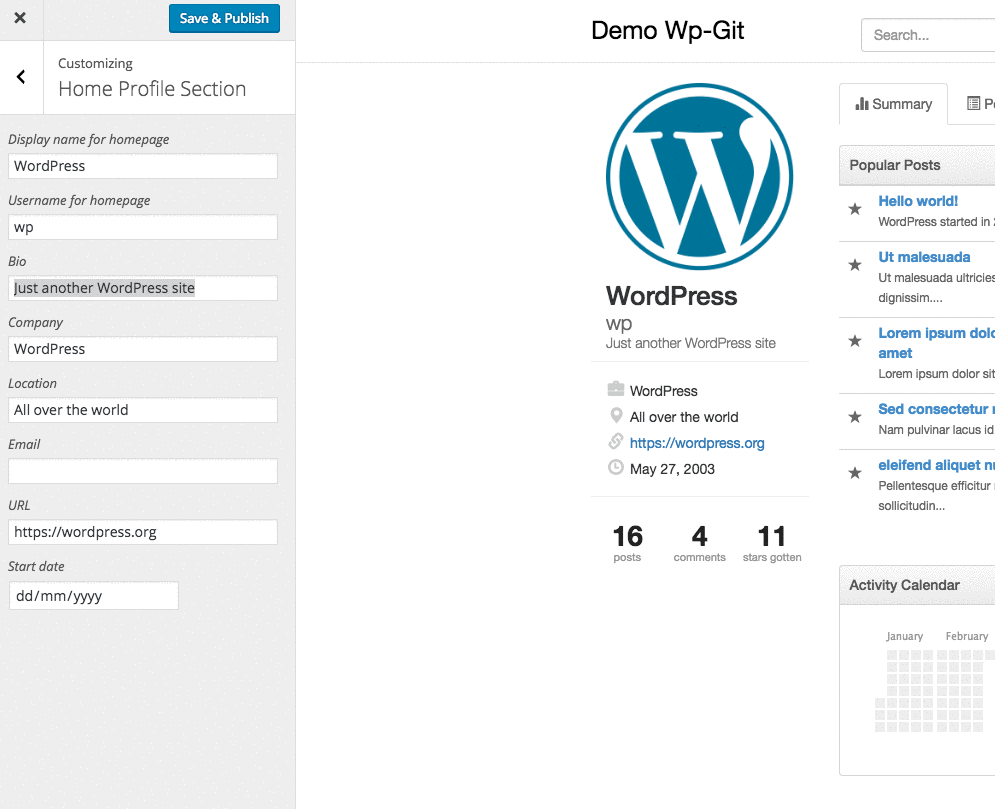Viewport: 995px width, 809px height.
Task: Open the Sed consectetur post
Action: click(937, 409)
